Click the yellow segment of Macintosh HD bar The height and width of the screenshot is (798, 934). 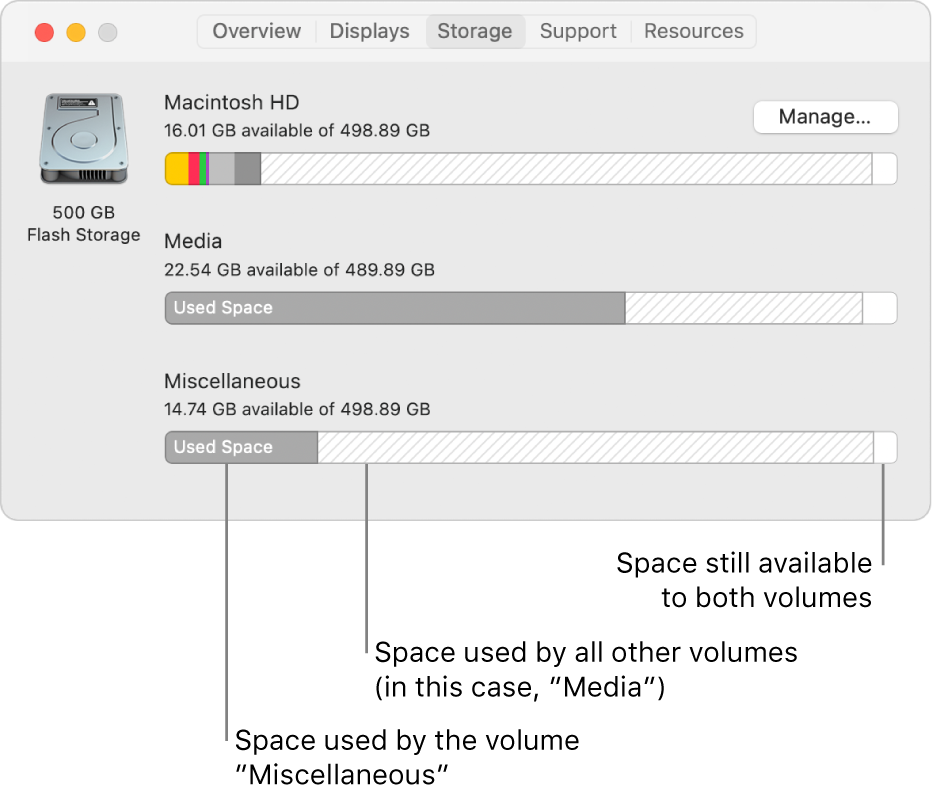click(177, 169)
